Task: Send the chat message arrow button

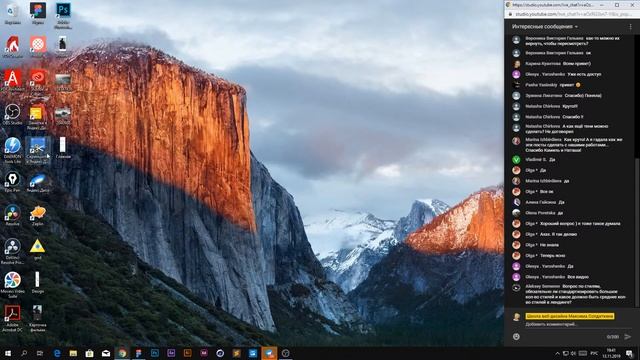Action: tap(627, 337)
